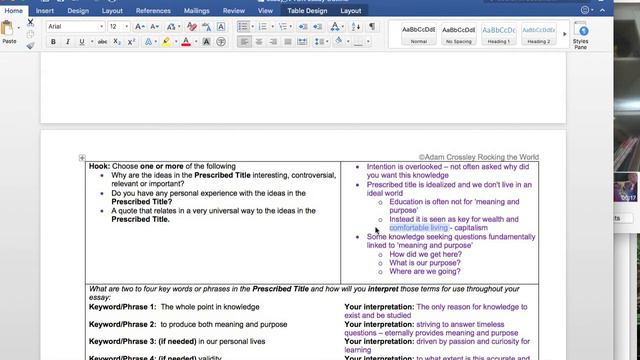
Task: Open the Styles Pane
Action: pyautogui.click(x=581, y=36)
